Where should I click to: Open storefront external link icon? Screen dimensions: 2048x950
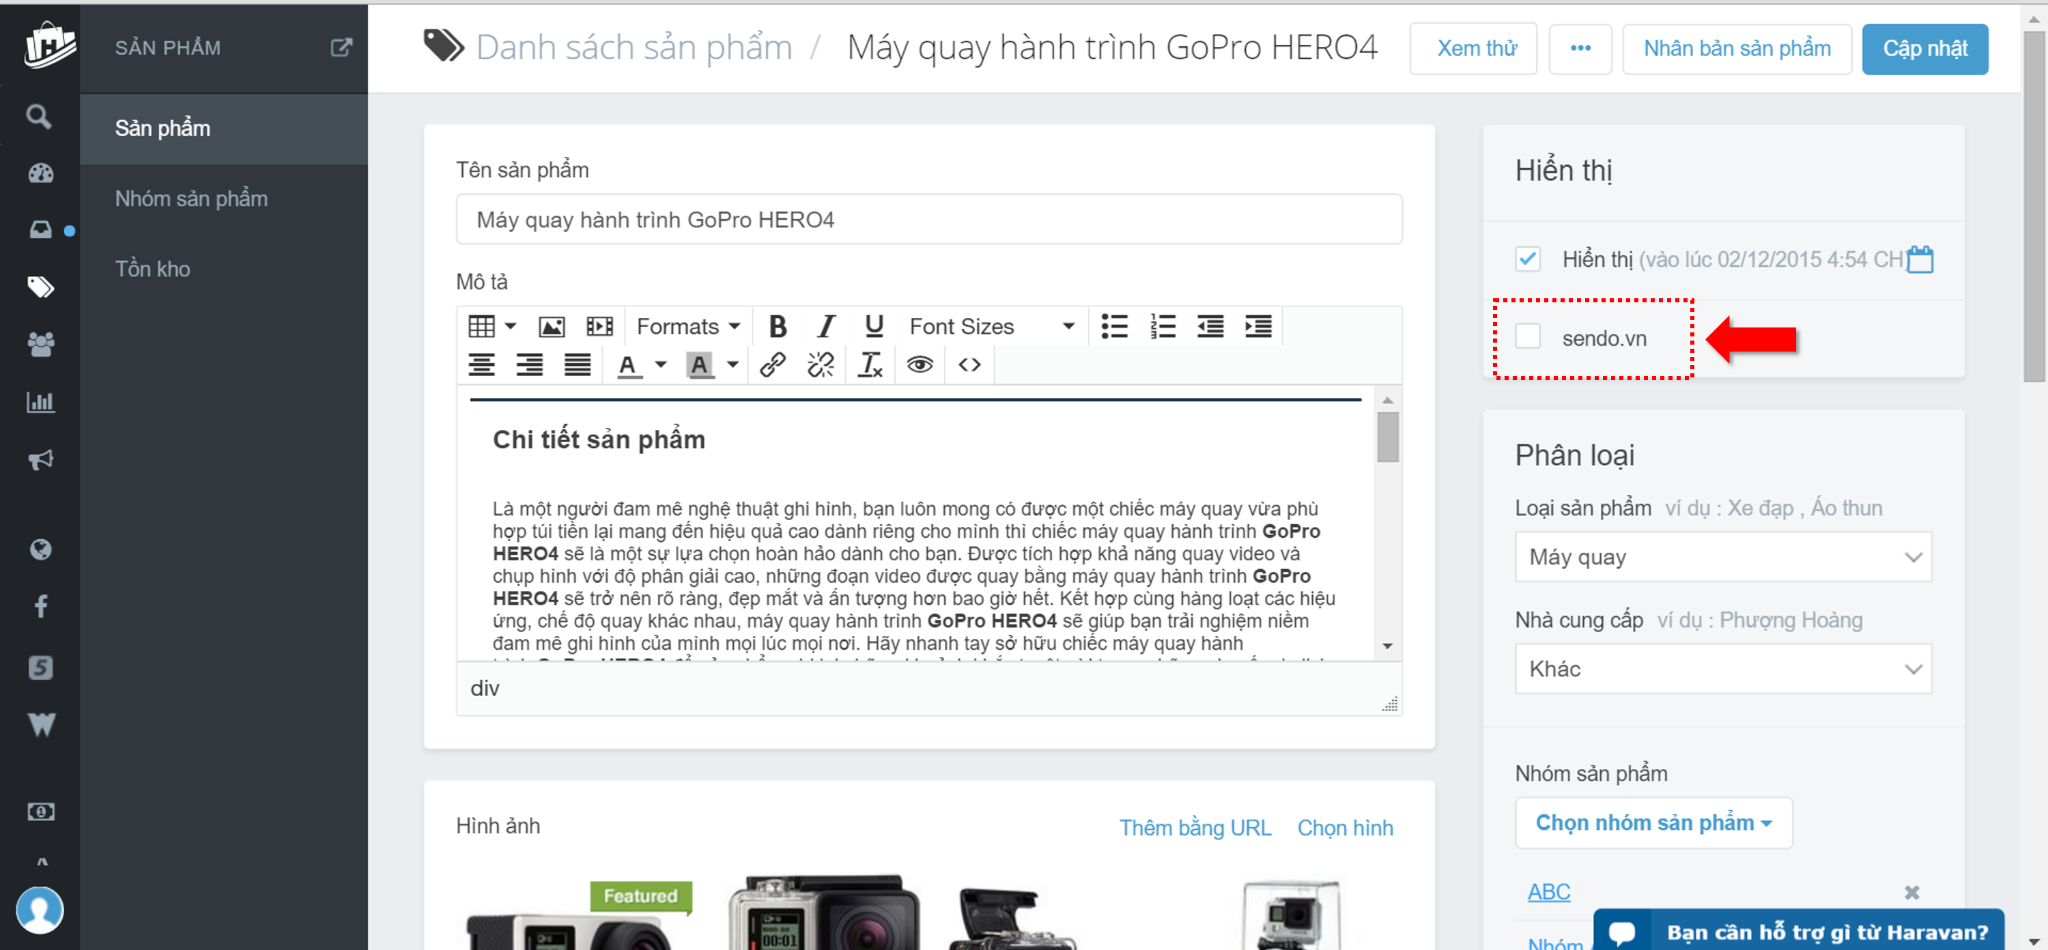(342, 47)
